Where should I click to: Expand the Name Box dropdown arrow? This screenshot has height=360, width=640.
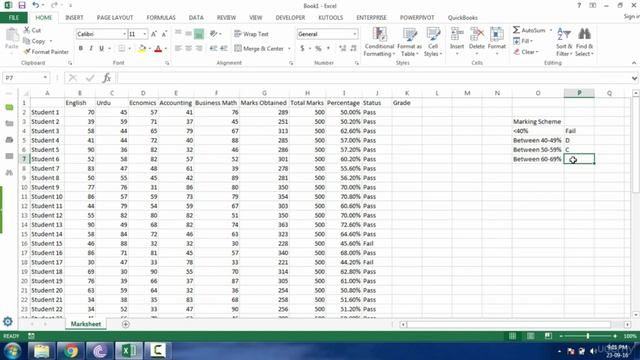click(x=45, y=78)
